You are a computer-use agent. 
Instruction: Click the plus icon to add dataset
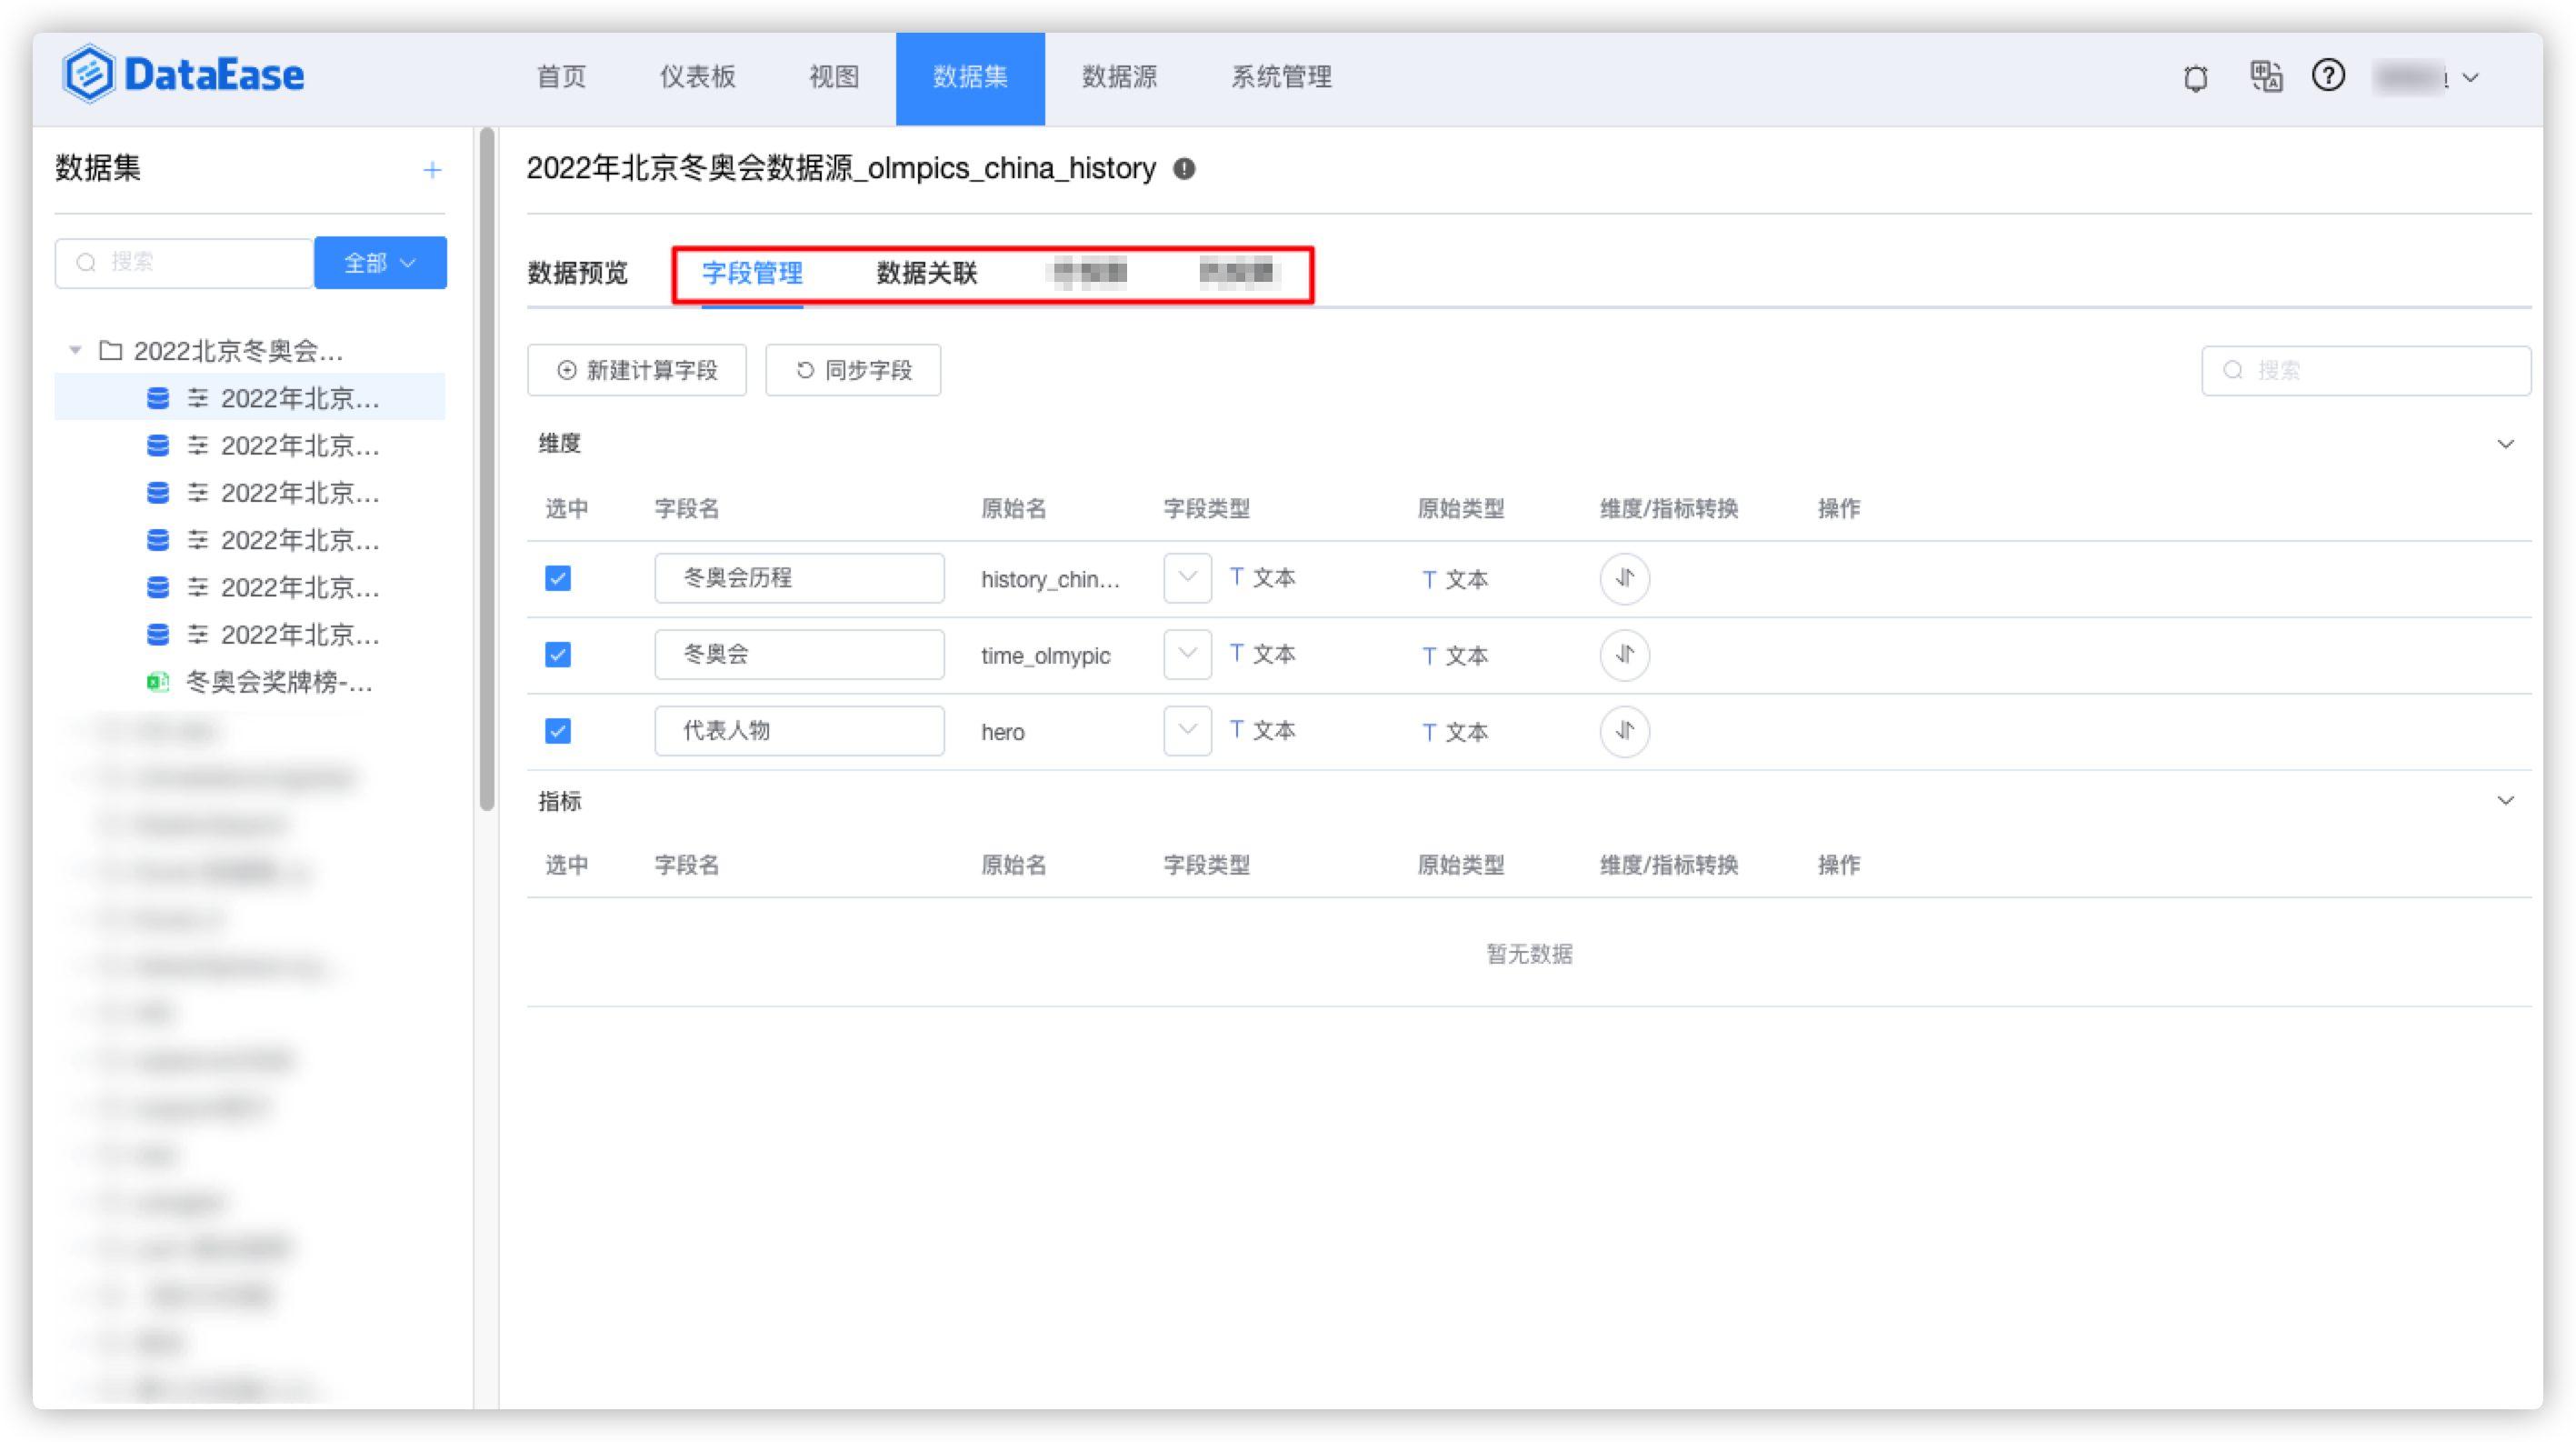[432, 170]
